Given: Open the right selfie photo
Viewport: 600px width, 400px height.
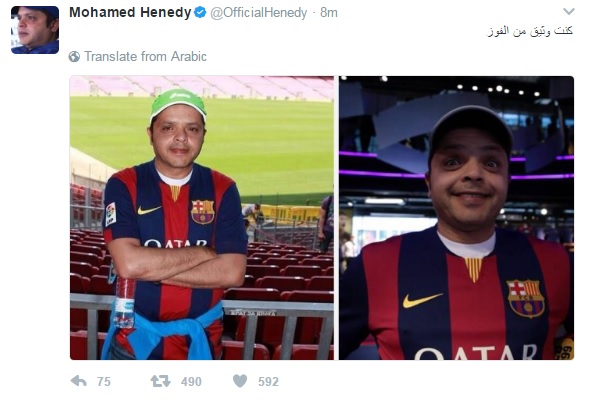Looking at the screenshot, I should (x=456, y=218).
